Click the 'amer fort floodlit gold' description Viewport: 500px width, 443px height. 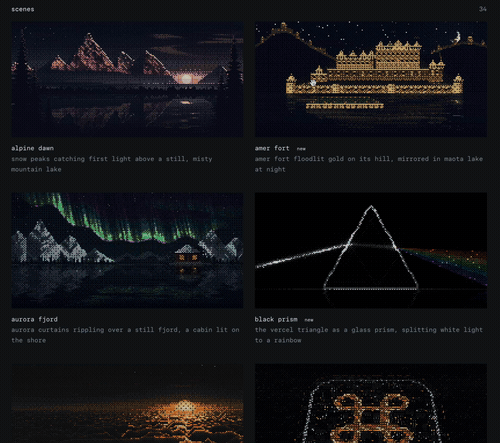click(x=369, y=164)
